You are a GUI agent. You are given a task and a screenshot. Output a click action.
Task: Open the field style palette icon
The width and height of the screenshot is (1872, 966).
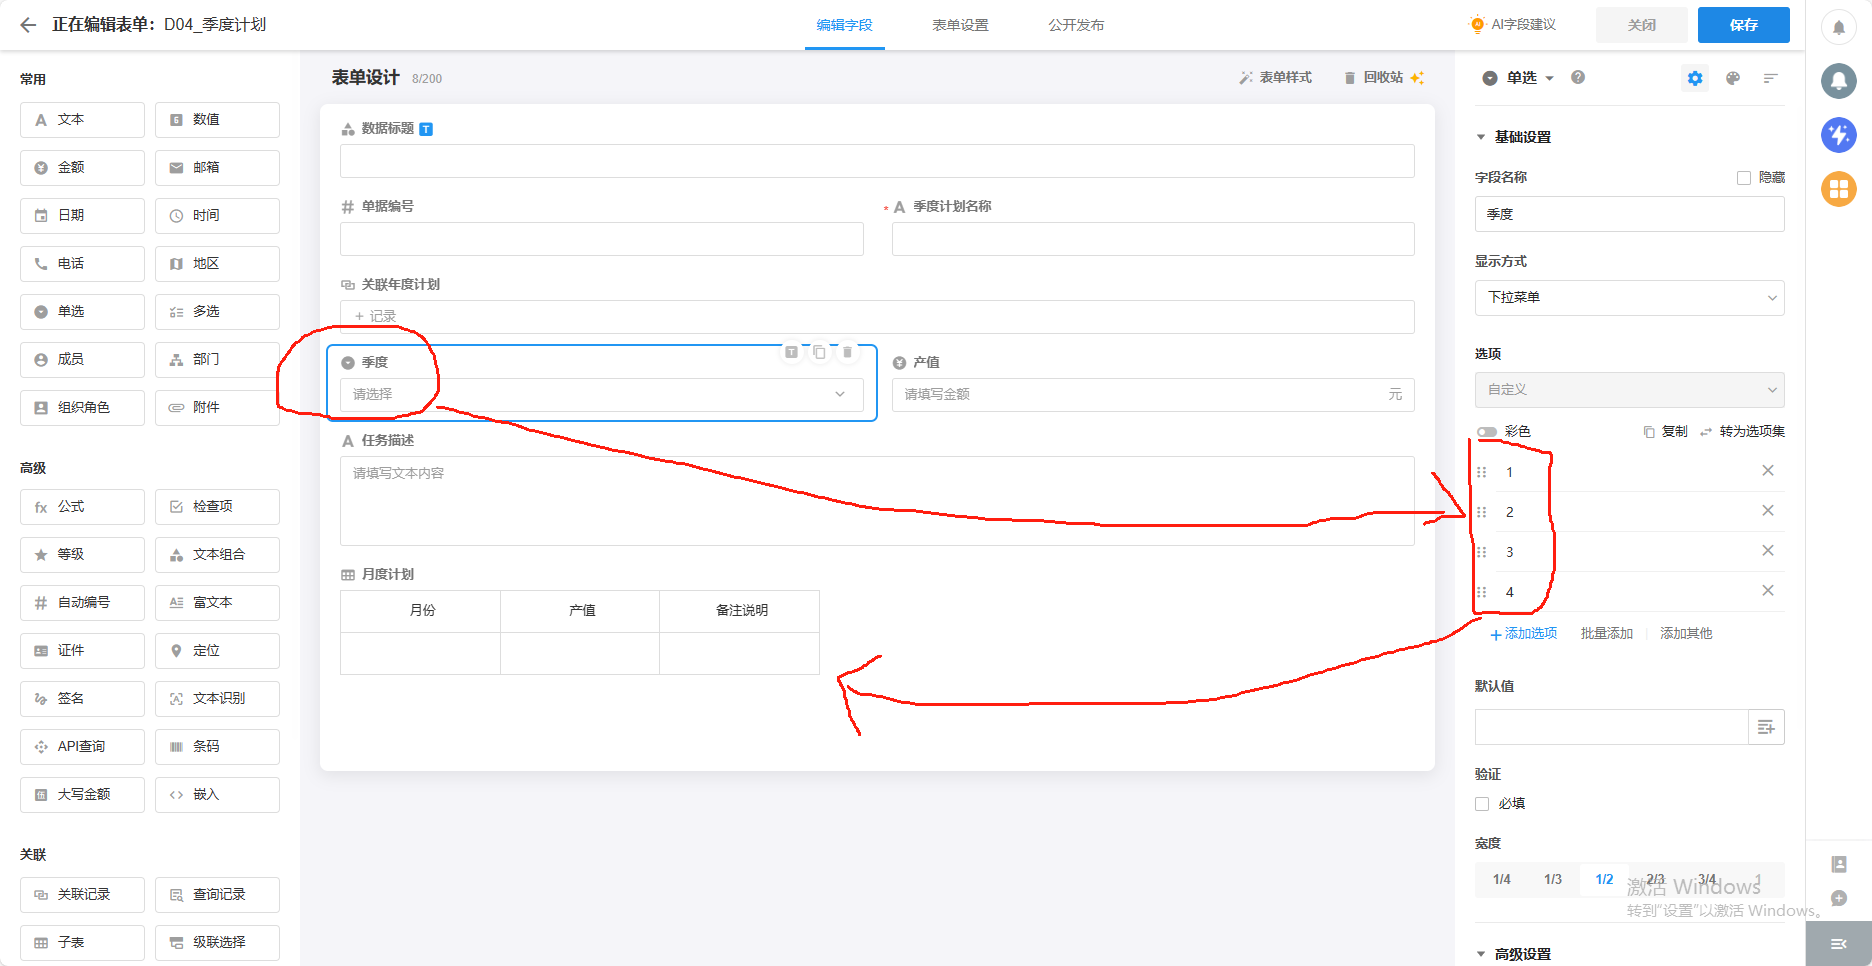tap(1733, 78)
